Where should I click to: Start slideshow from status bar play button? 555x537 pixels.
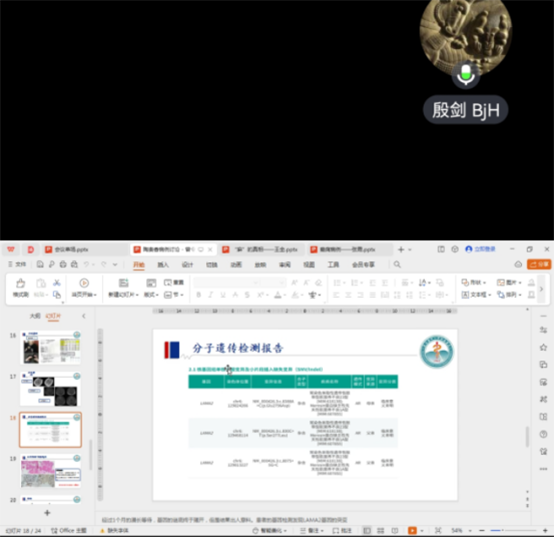(412, 530)
